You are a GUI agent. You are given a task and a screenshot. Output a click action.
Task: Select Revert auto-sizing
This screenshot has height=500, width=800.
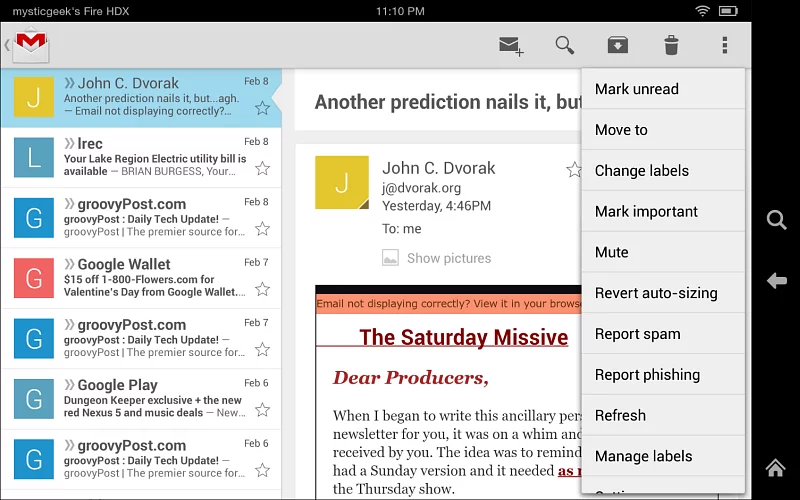pyautogui.click(x=663, y=293)
